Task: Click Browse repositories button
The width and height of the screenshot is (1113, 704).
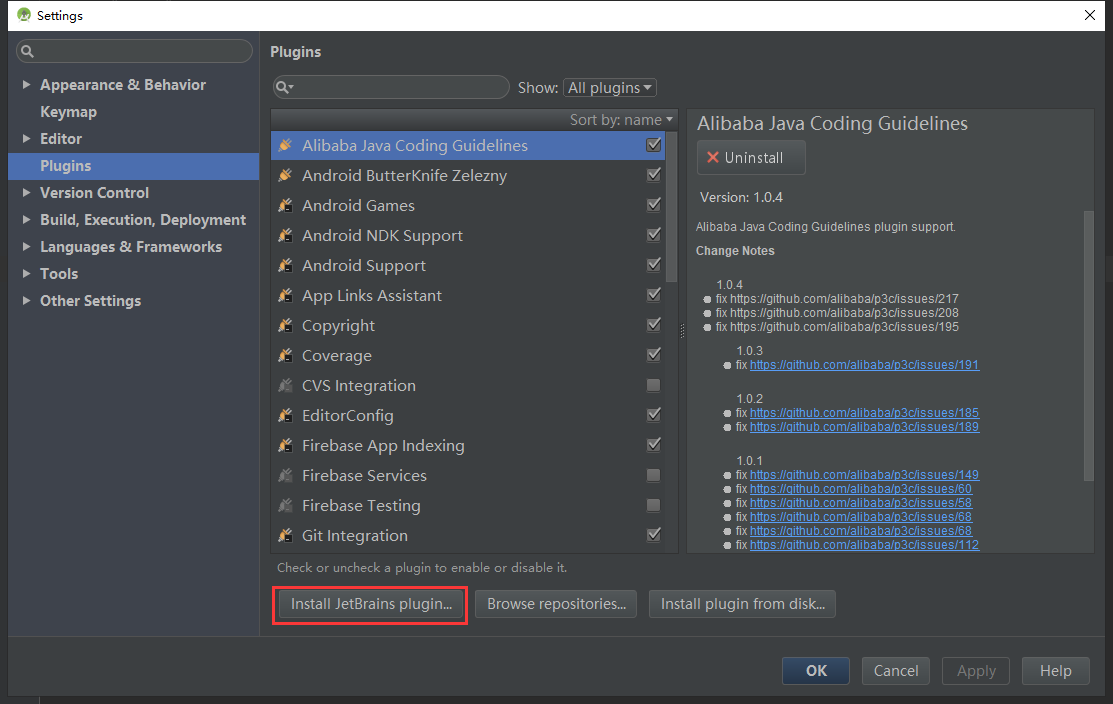Action: [556, 604]
